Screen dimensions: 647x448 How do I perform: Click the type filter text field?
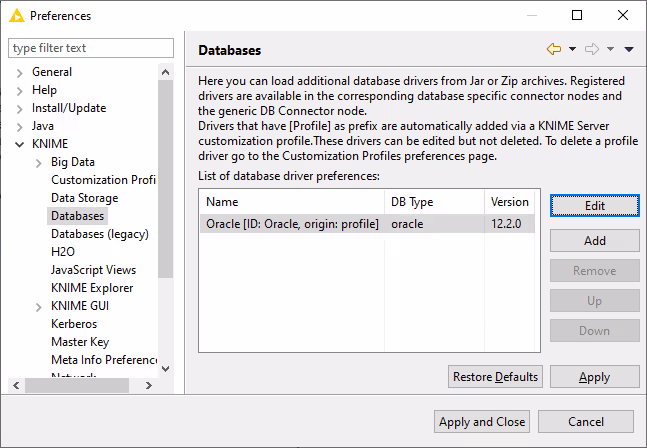[x=90, y=48]
